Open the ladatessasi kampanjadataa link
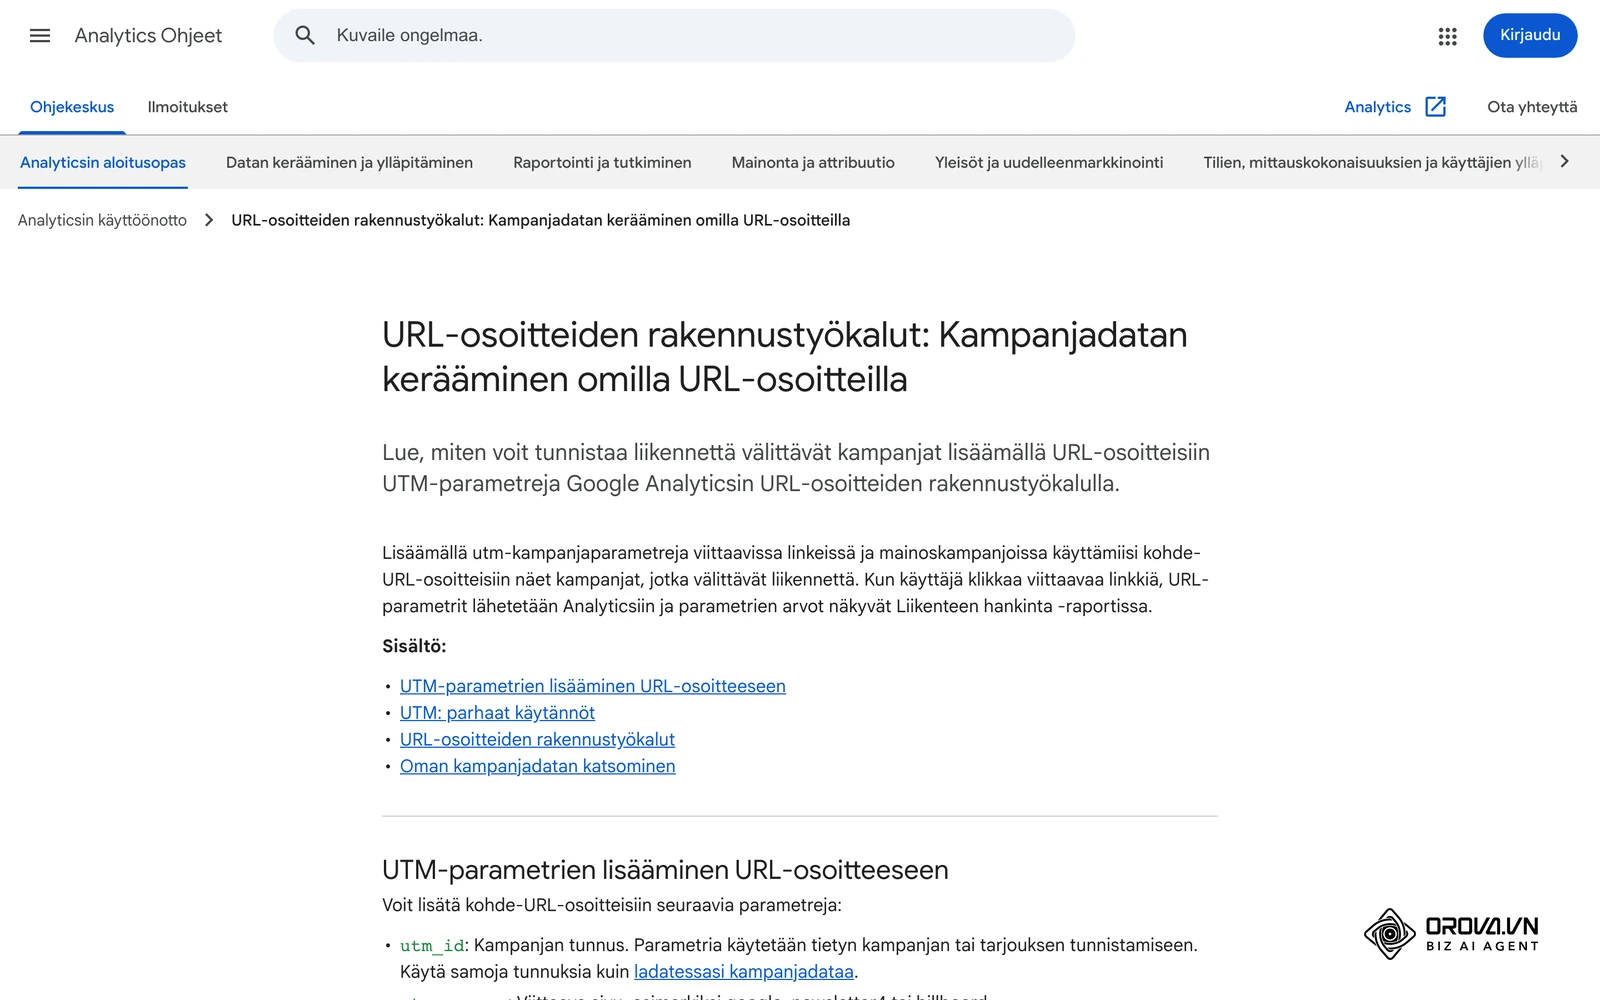 pyautogui.click(x=744, y=972)
